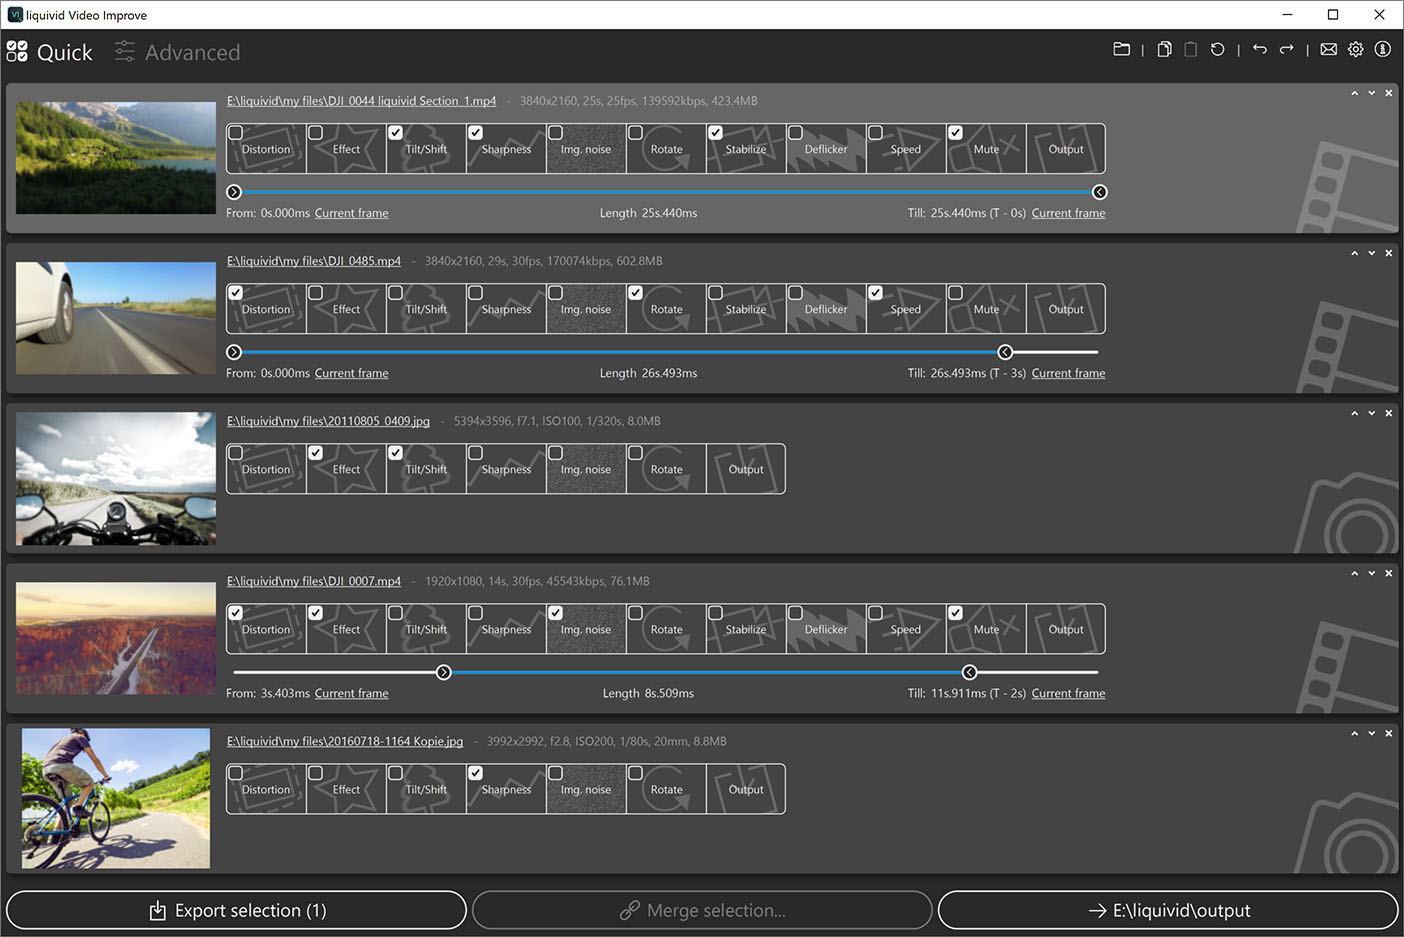
Task: Click the redo arrow icon
Action: [1287, 49]
